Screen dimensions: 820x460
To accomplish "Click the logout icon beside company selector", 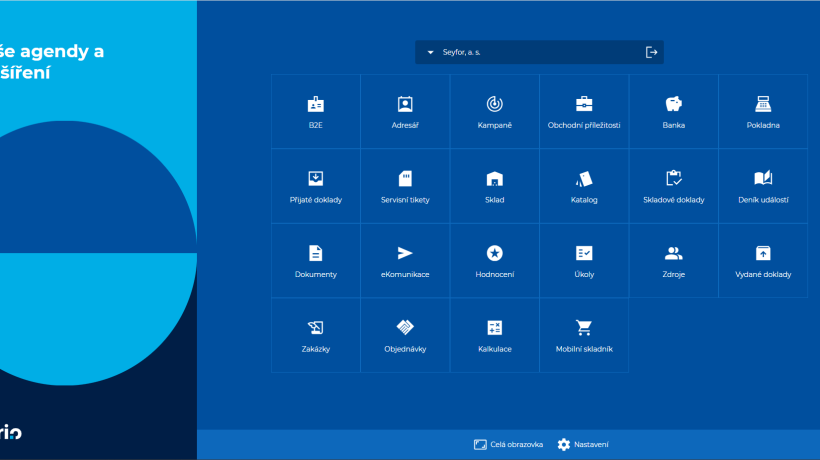I will pos(651,52).
